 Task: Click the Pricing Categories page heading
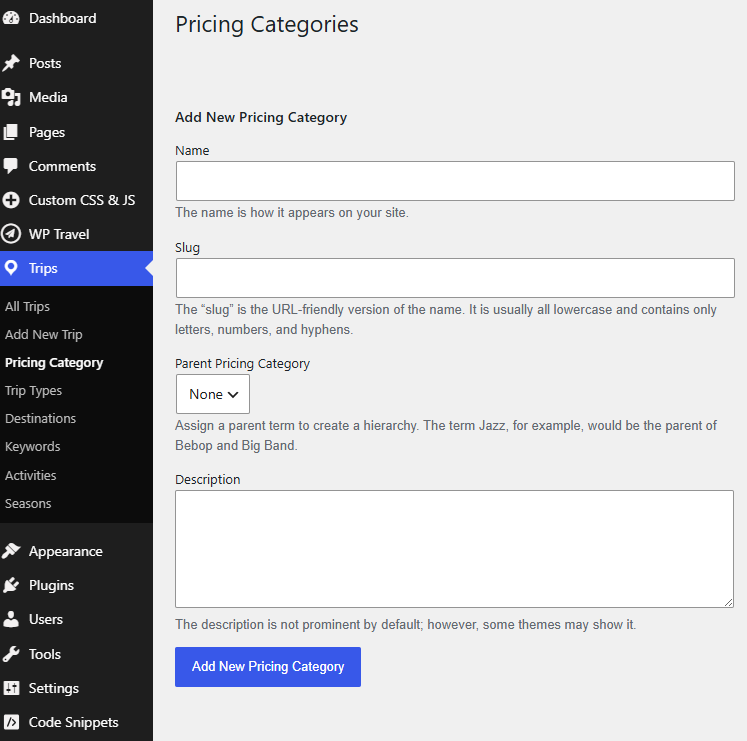[267, 25]
